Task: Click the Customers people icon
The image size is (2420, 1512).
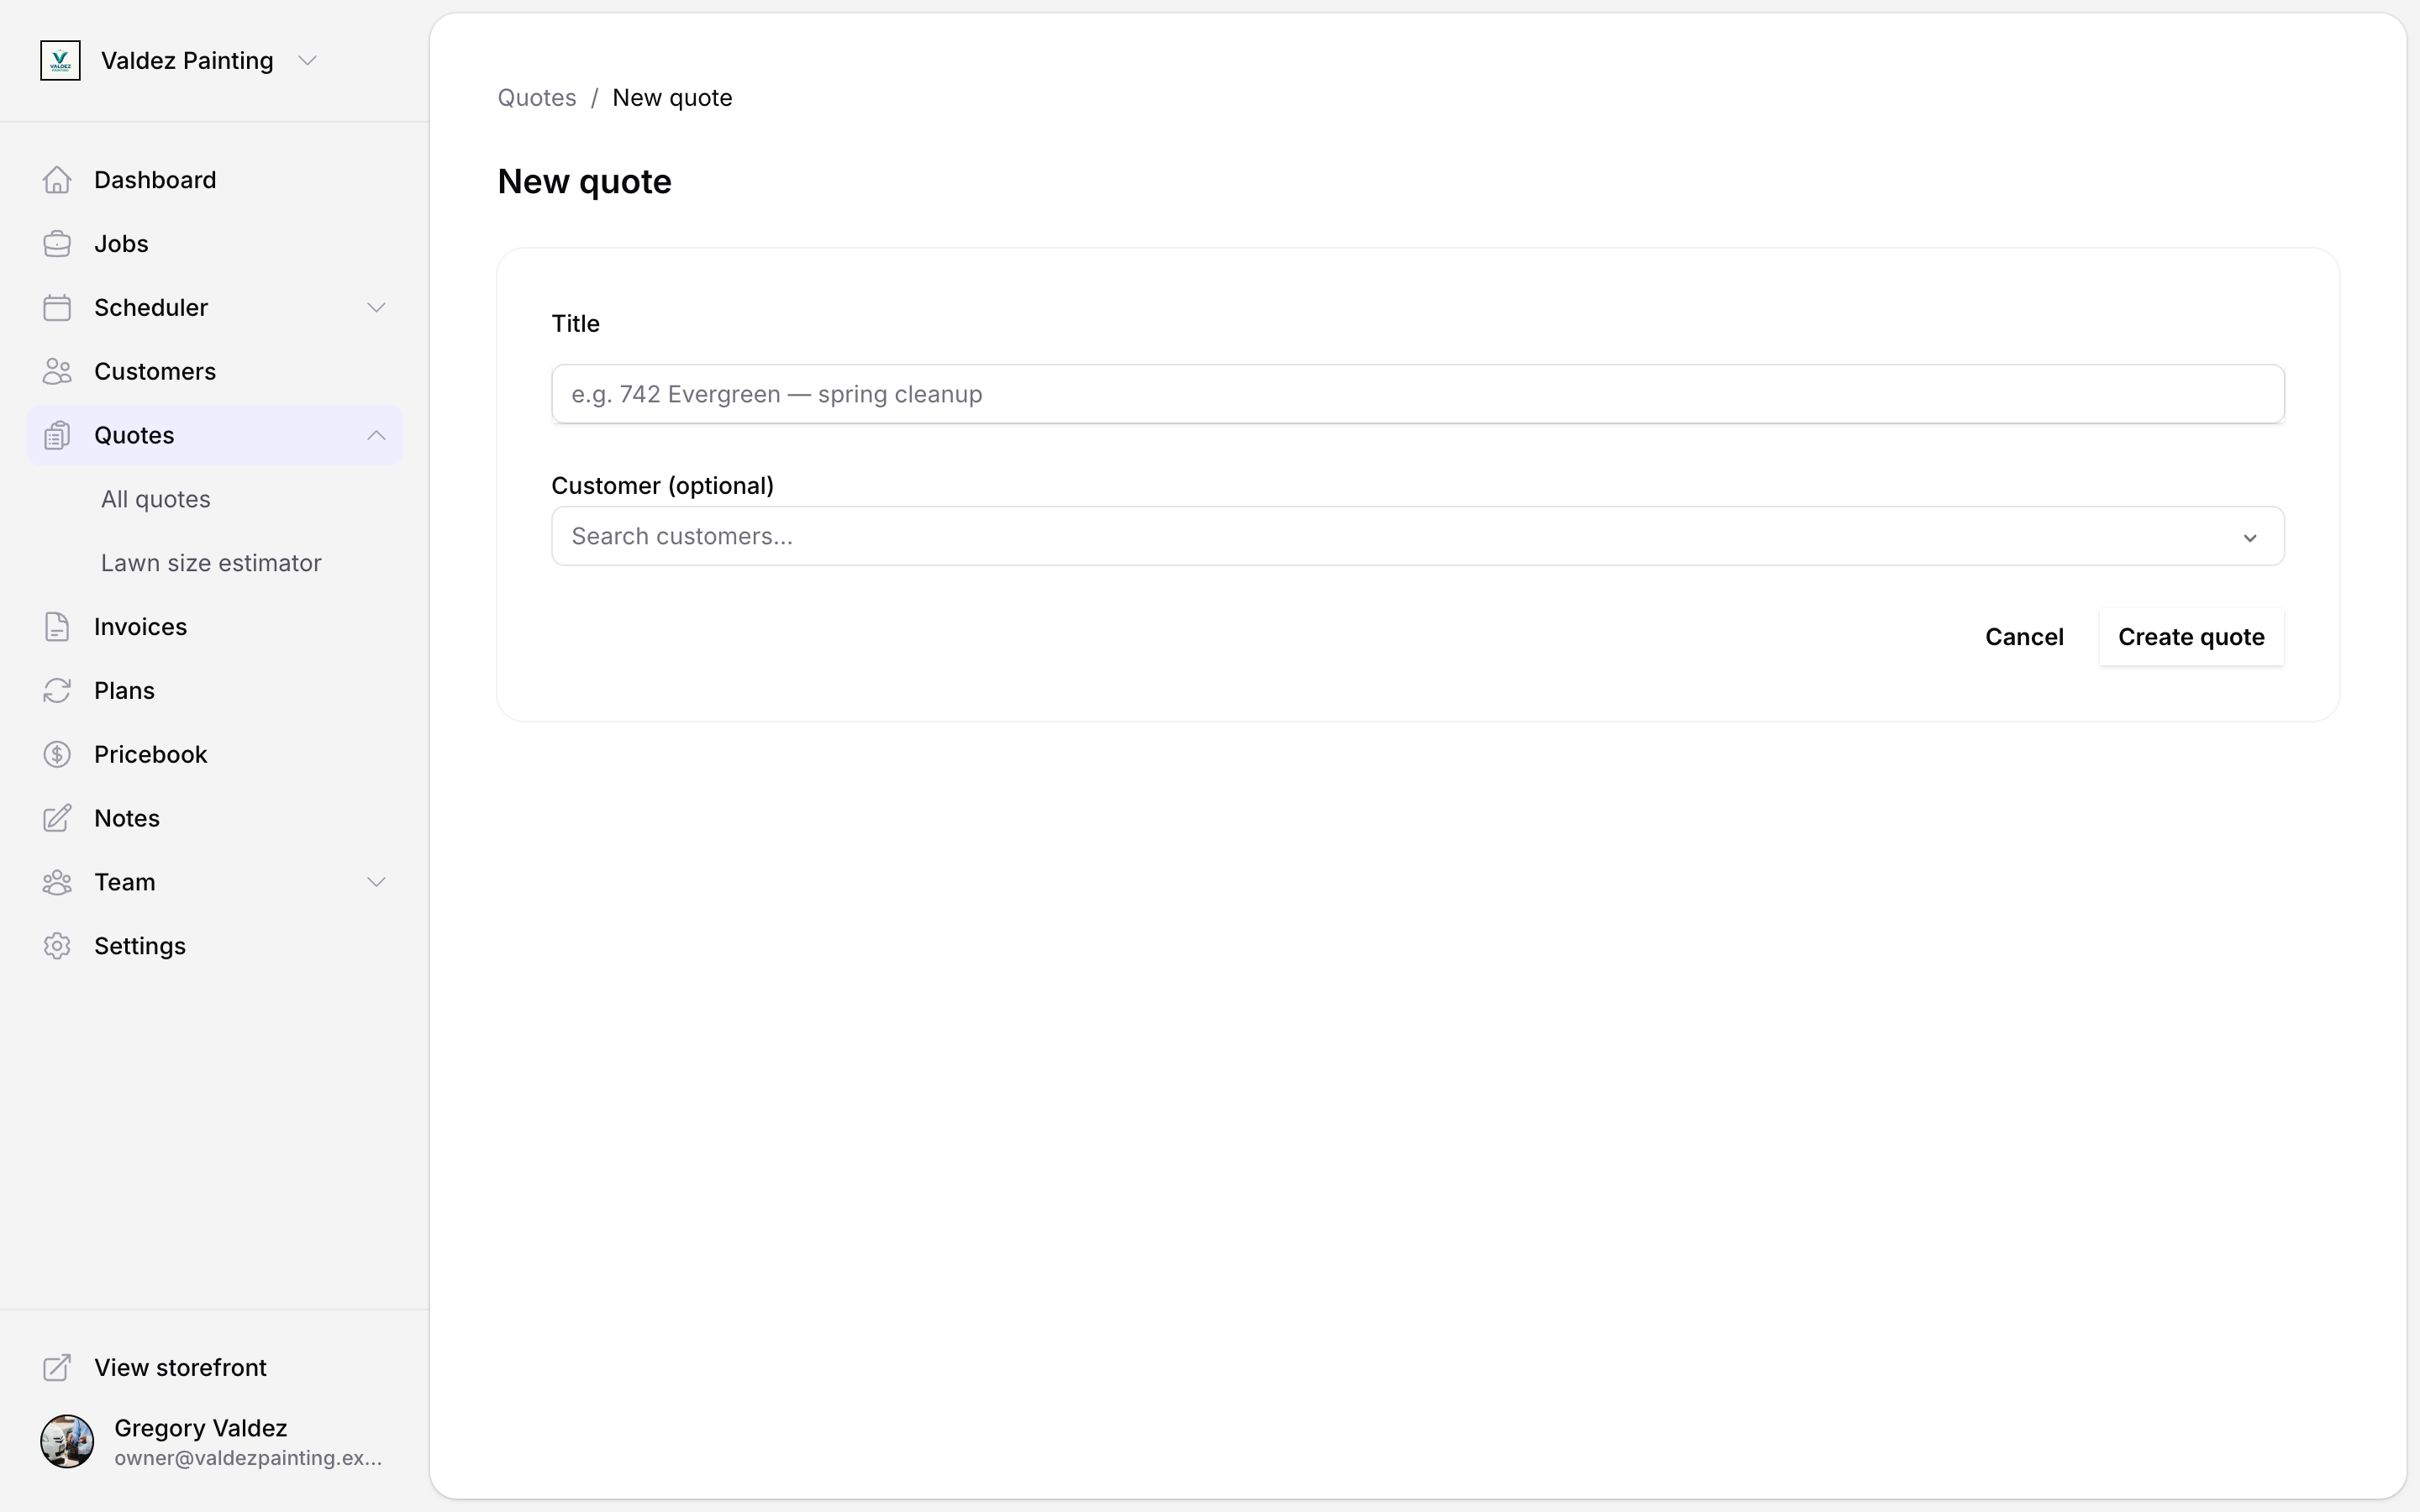Action: [57, 372]
